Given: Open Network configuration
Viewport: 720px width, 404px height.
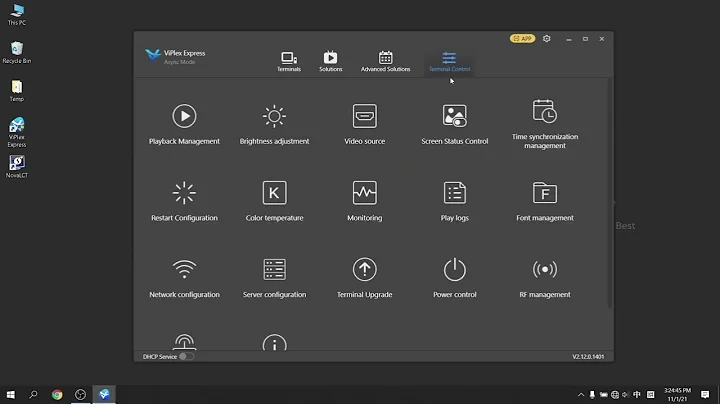Looking at the screenshot, I should tap(184, 278).
